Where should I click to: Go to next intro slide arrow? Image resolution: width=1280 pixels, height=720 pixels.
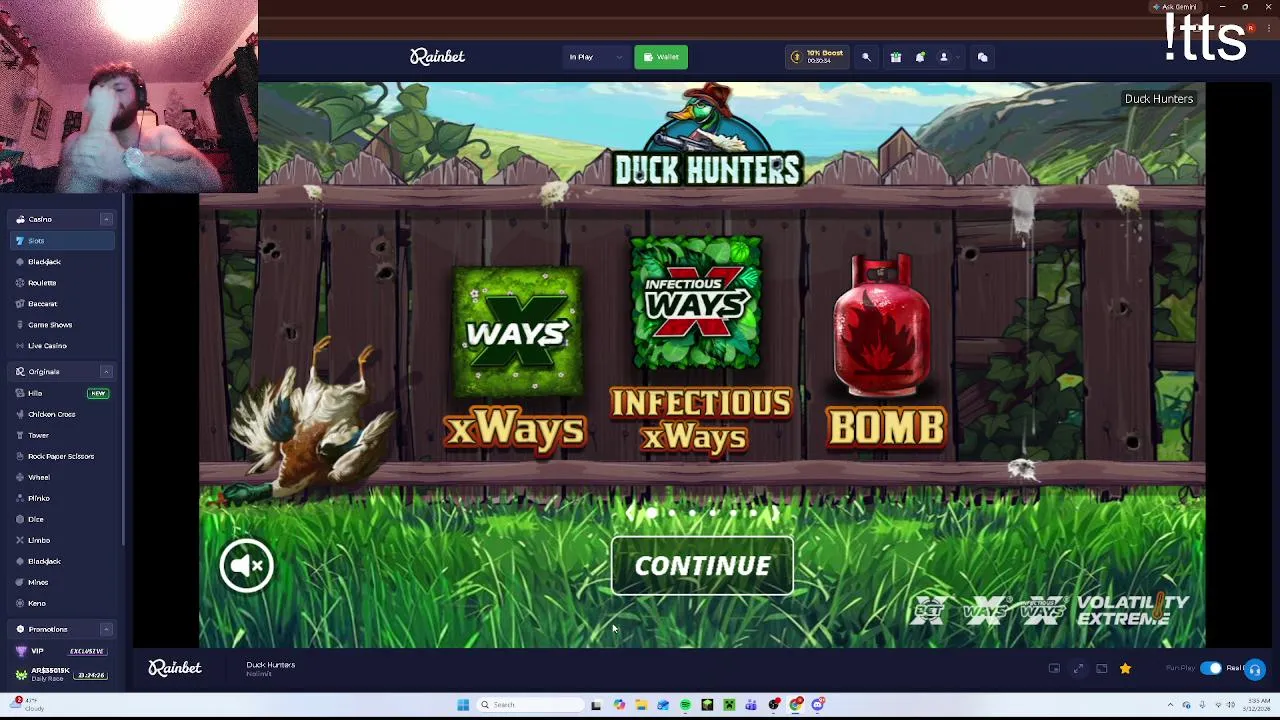776,513
